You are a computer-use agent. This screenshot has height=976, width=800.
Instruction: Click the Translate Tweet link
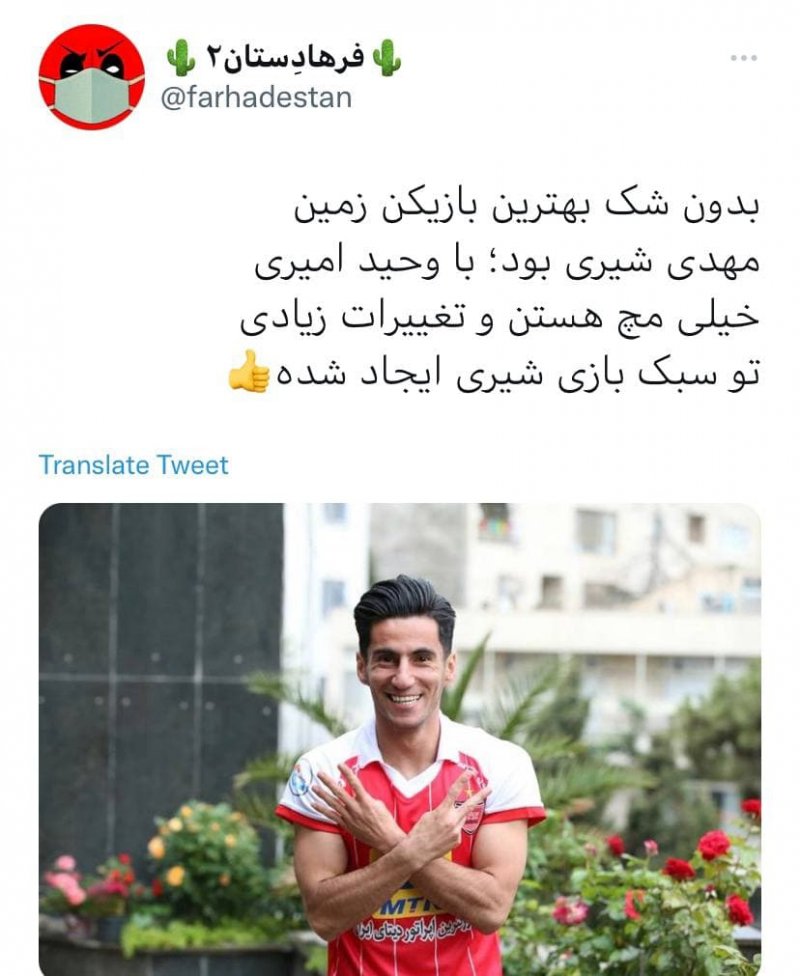pyautogui.click(x=133, y=465)
